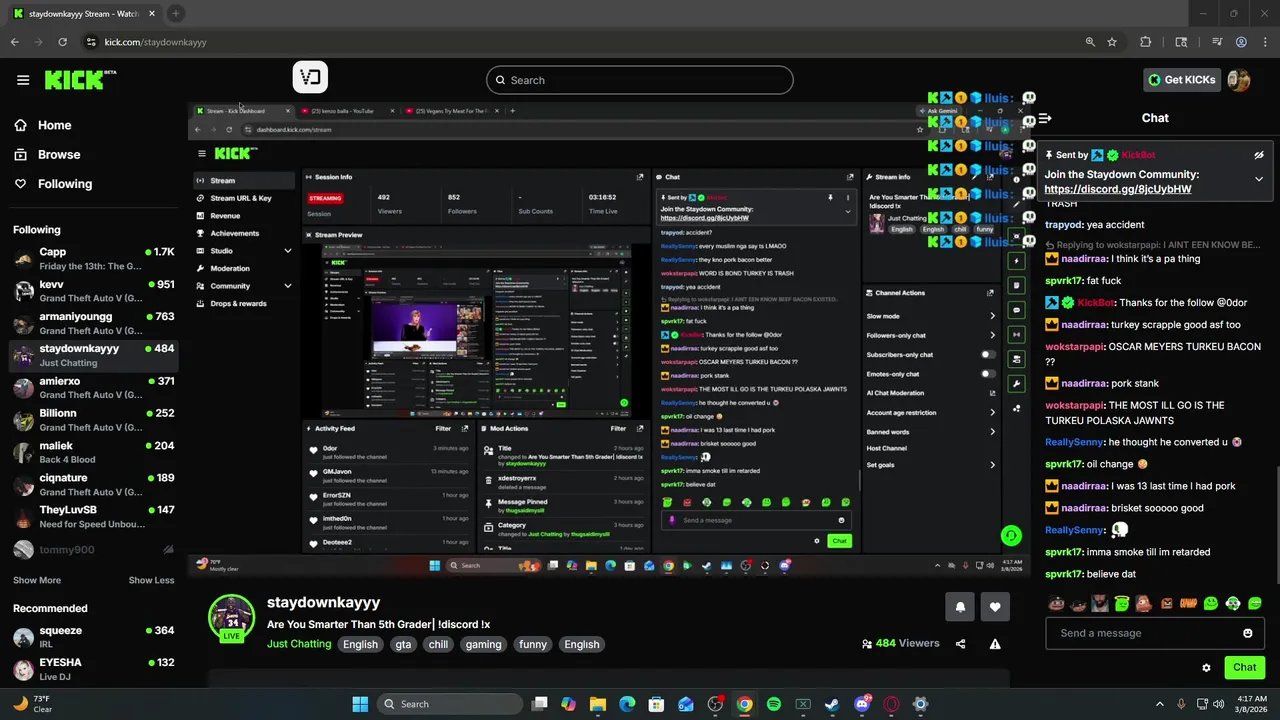Click the Kick logo in the header
1280x720 pixels.
click(x=80, y=80)
